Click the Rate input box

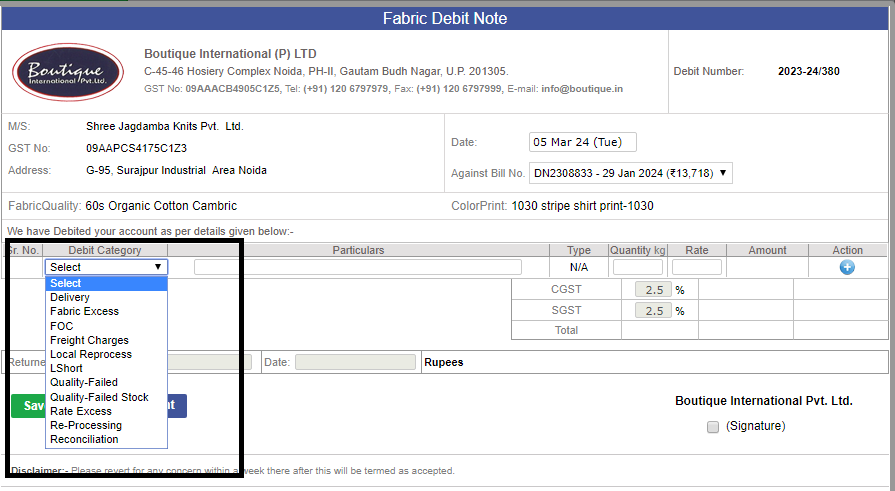[x=696, y=267]
